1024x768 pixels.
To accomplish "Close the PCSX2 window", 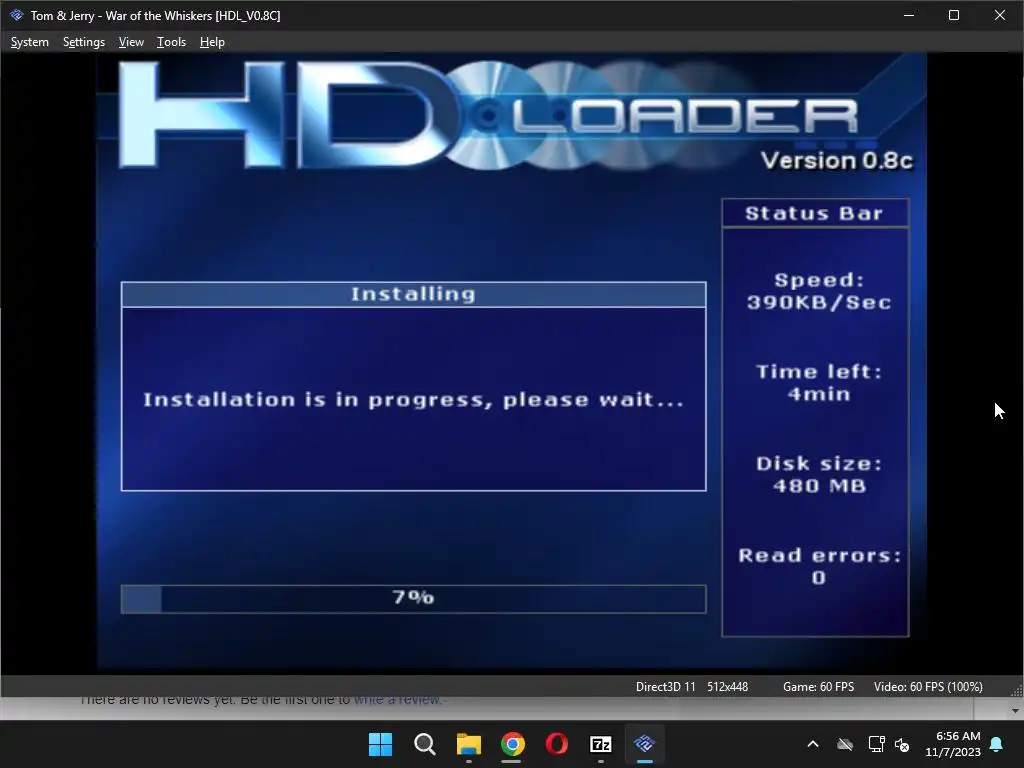I will [1000, 15].
